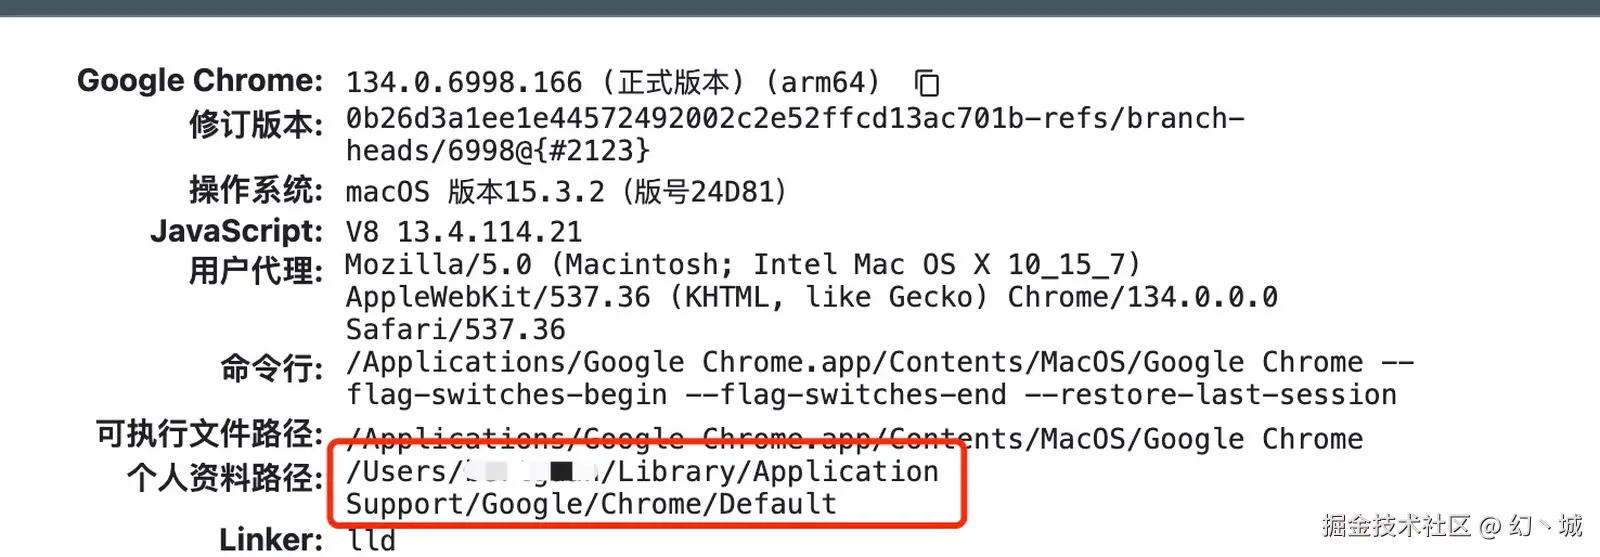Click the 操作系统 label
The image size is (1600, 557).
pyautogui.click(x=256, y=190)
